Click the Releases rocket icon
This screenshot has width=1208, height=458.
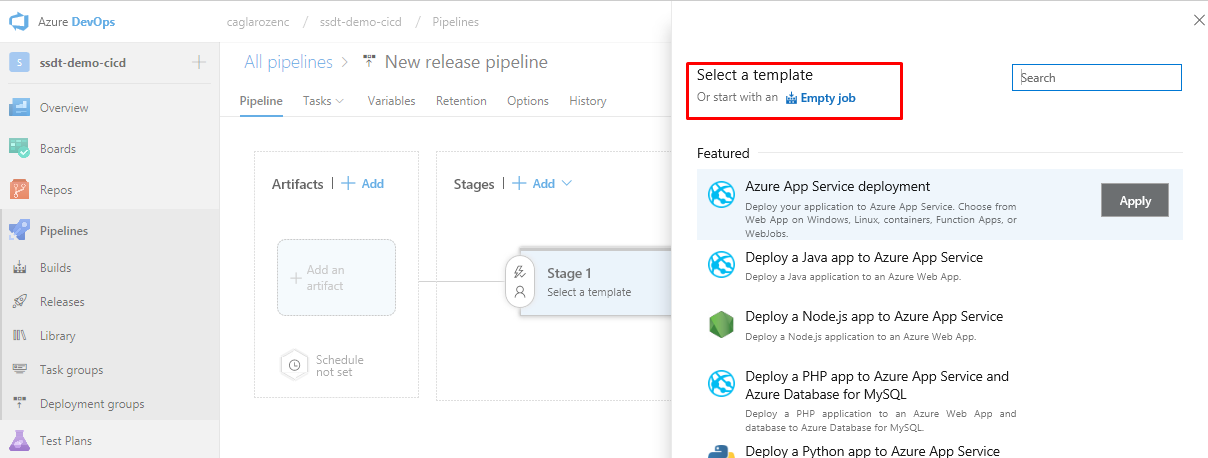19,302
